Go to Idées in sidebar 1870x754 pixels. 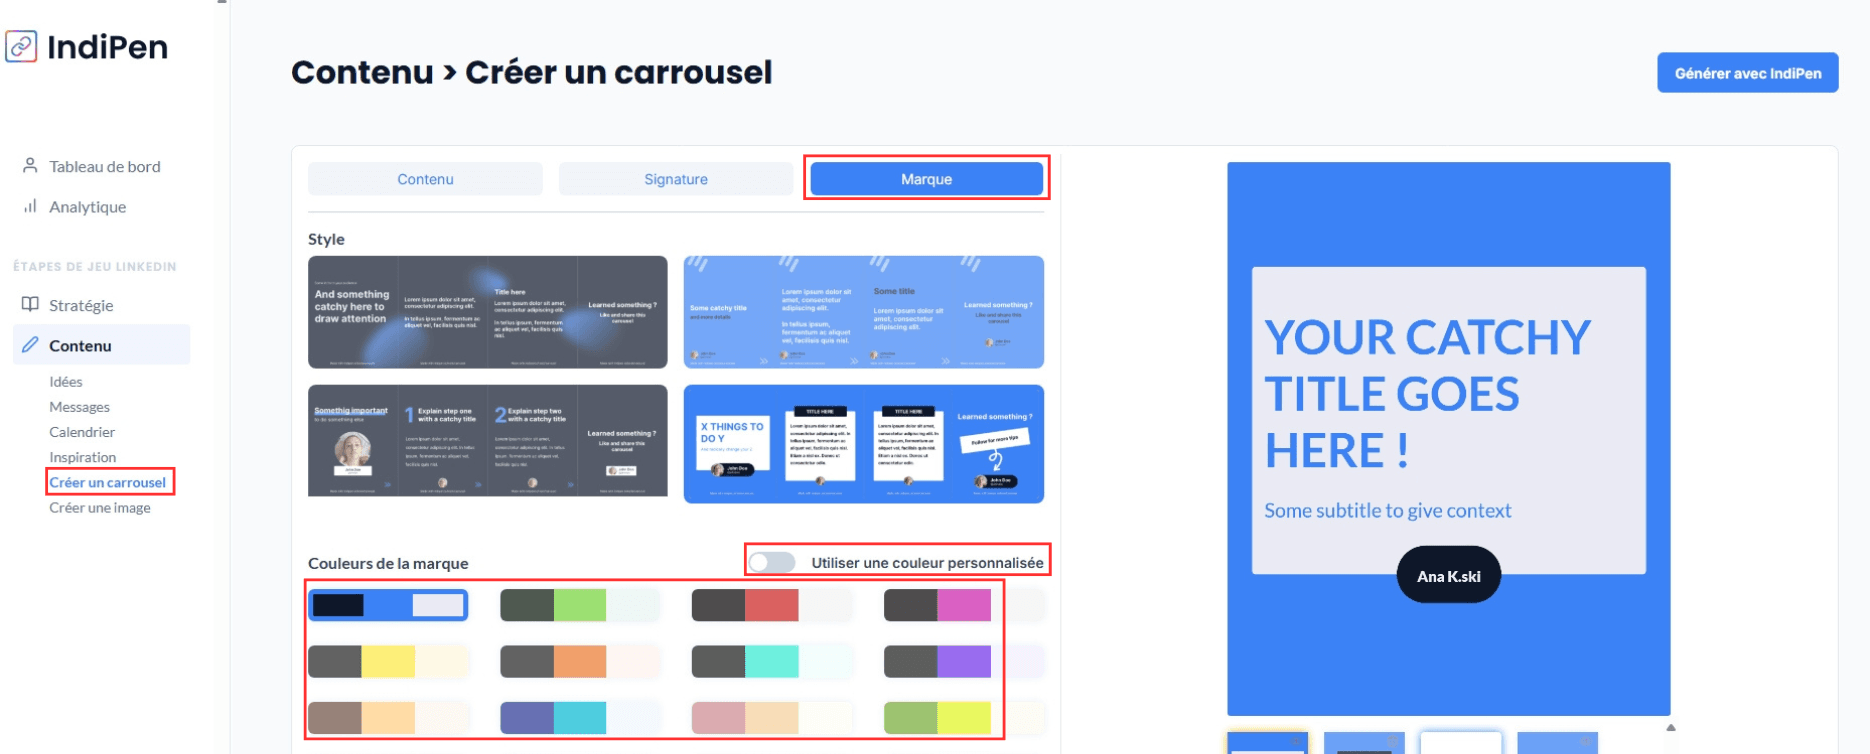tap(66, 382)
